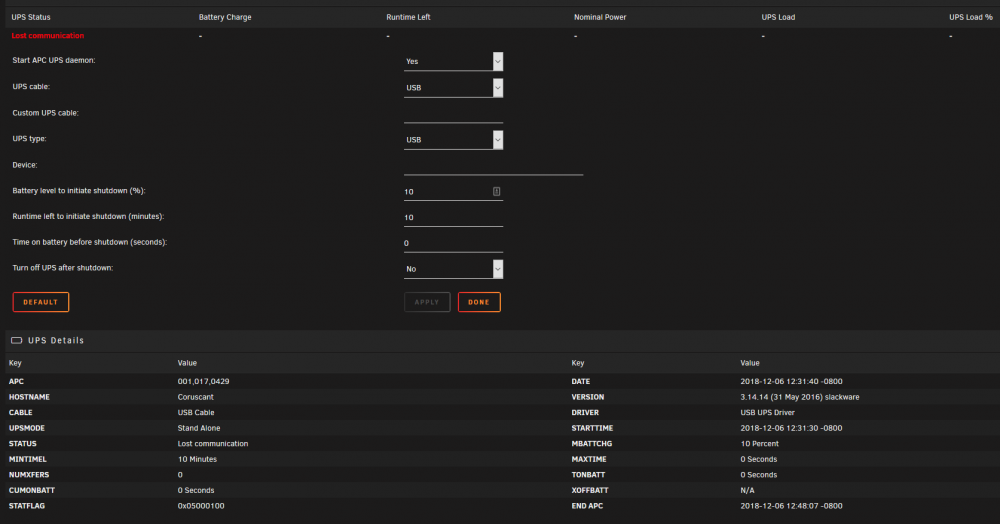Open the Start APC UPS daemon dropdown
This screenshot has height=524, width=1000.
point(453,62)
